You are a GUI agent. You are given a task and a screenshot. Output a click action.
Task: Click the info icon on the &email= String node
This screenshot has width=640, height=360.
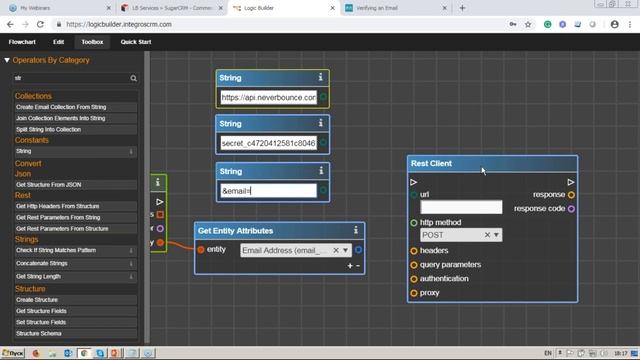(x=321, y=171)
